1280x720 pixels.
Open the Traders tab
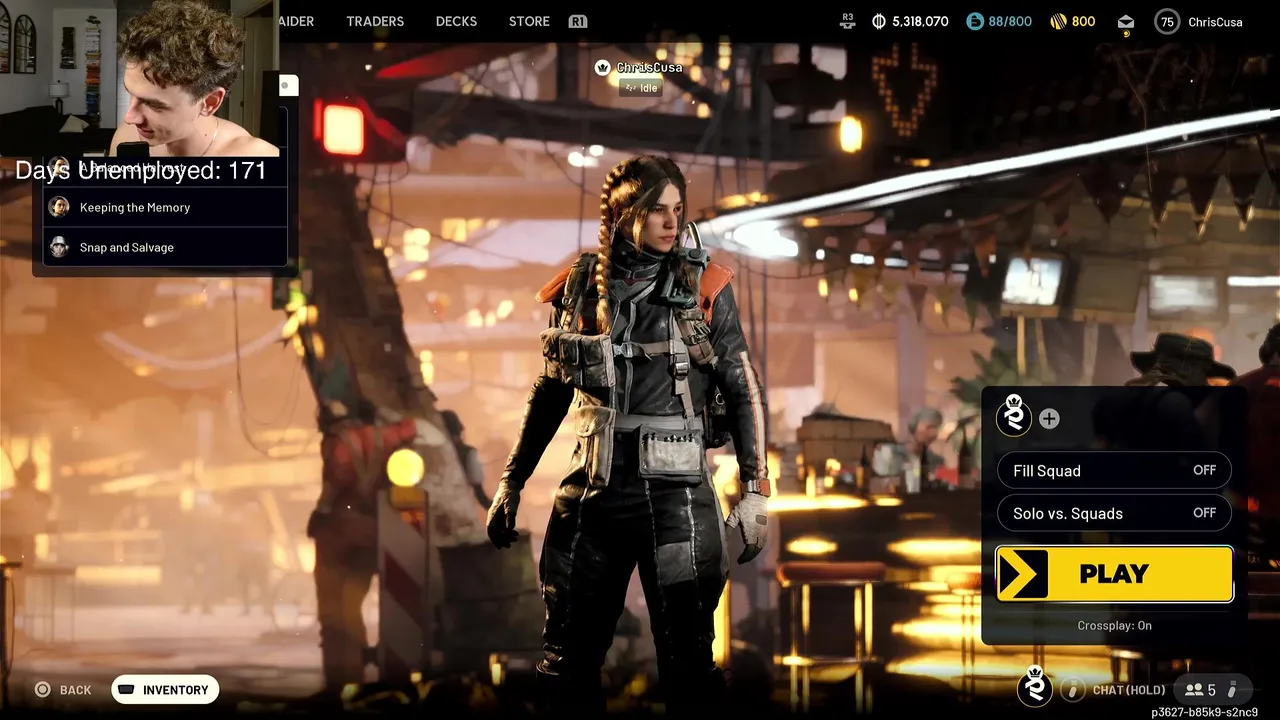point(375,21)
